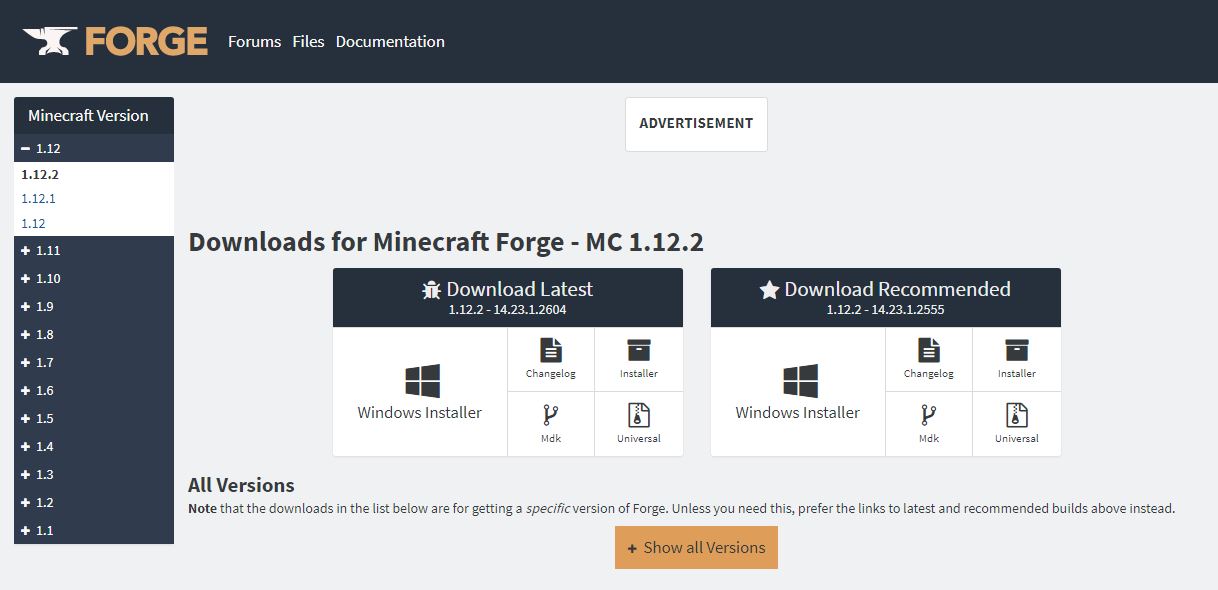Screen dimensions: 1218x590
Task: Expand the 1.11 version group
Action: coord(94,250)
